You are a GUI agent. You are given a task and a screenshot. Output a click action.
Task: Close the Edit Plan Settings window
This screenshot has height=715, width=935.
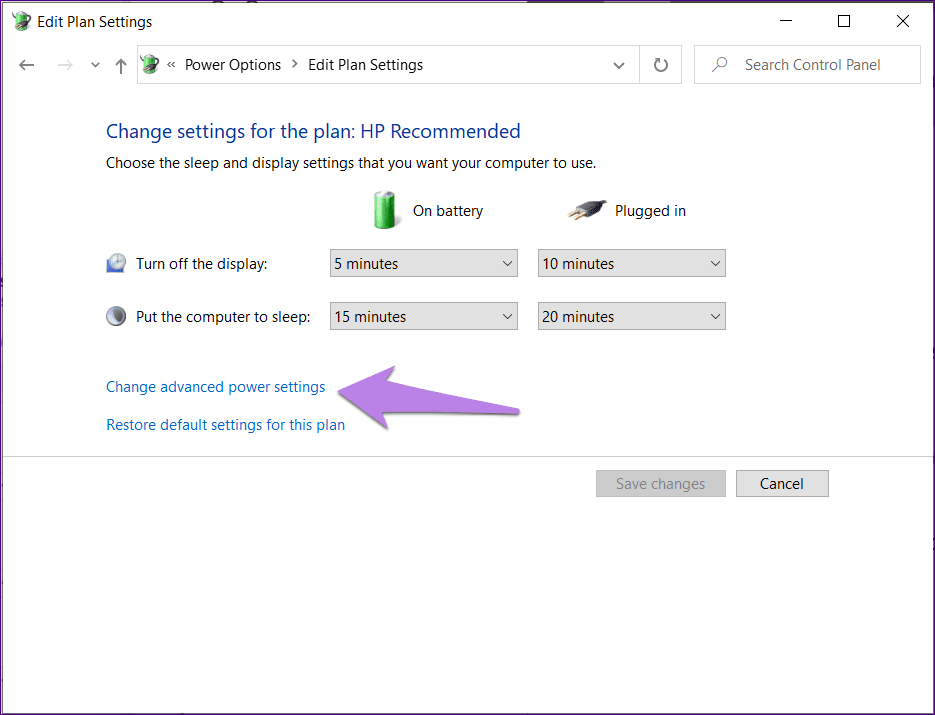[x=903, y=21]
